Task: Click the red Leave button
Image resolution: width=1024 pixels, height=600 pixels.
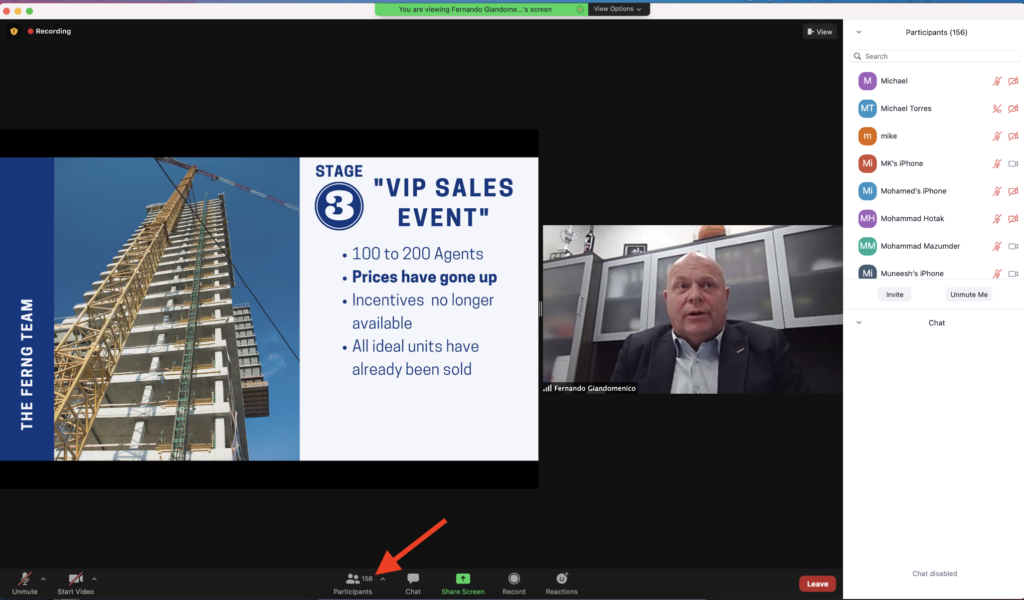Action: pyautogui.click(x=817, y=584)
